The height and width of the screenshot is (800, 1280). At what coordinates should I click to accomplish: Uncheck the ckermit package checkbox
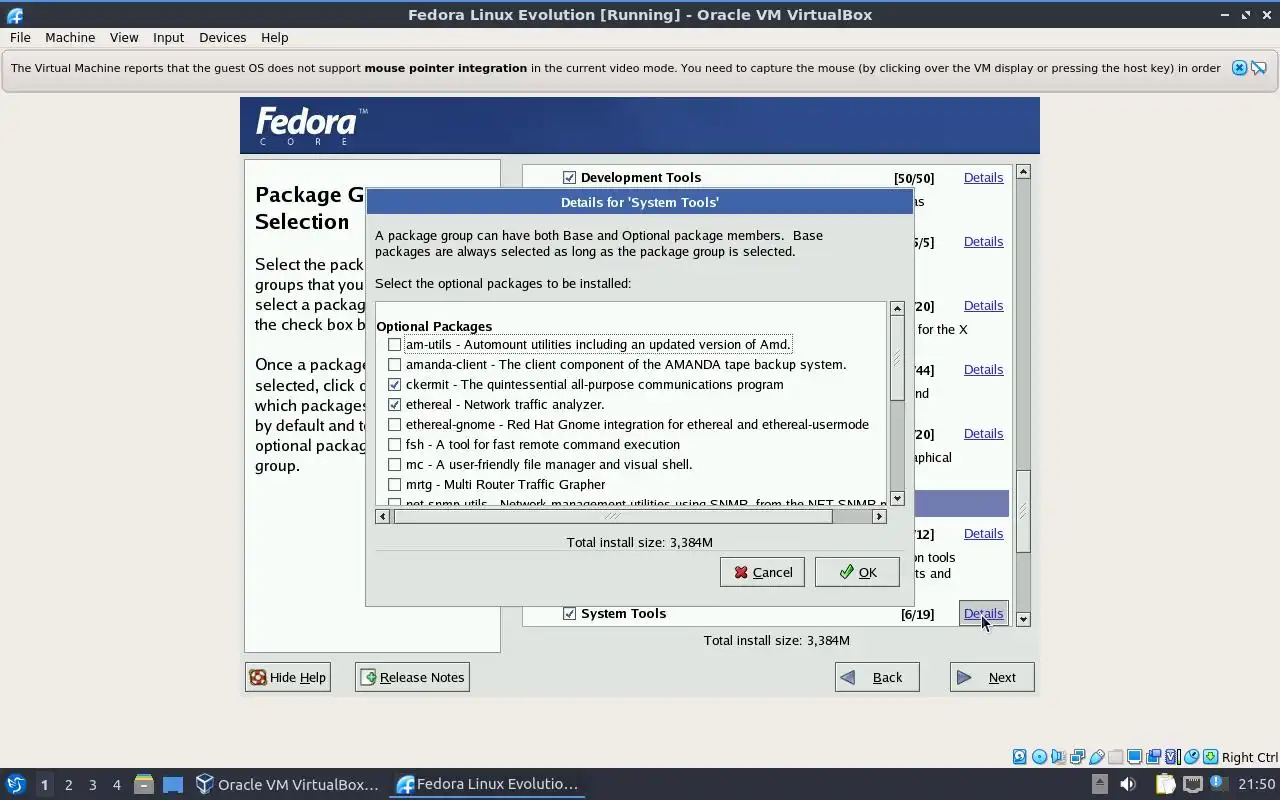[395, 384]
